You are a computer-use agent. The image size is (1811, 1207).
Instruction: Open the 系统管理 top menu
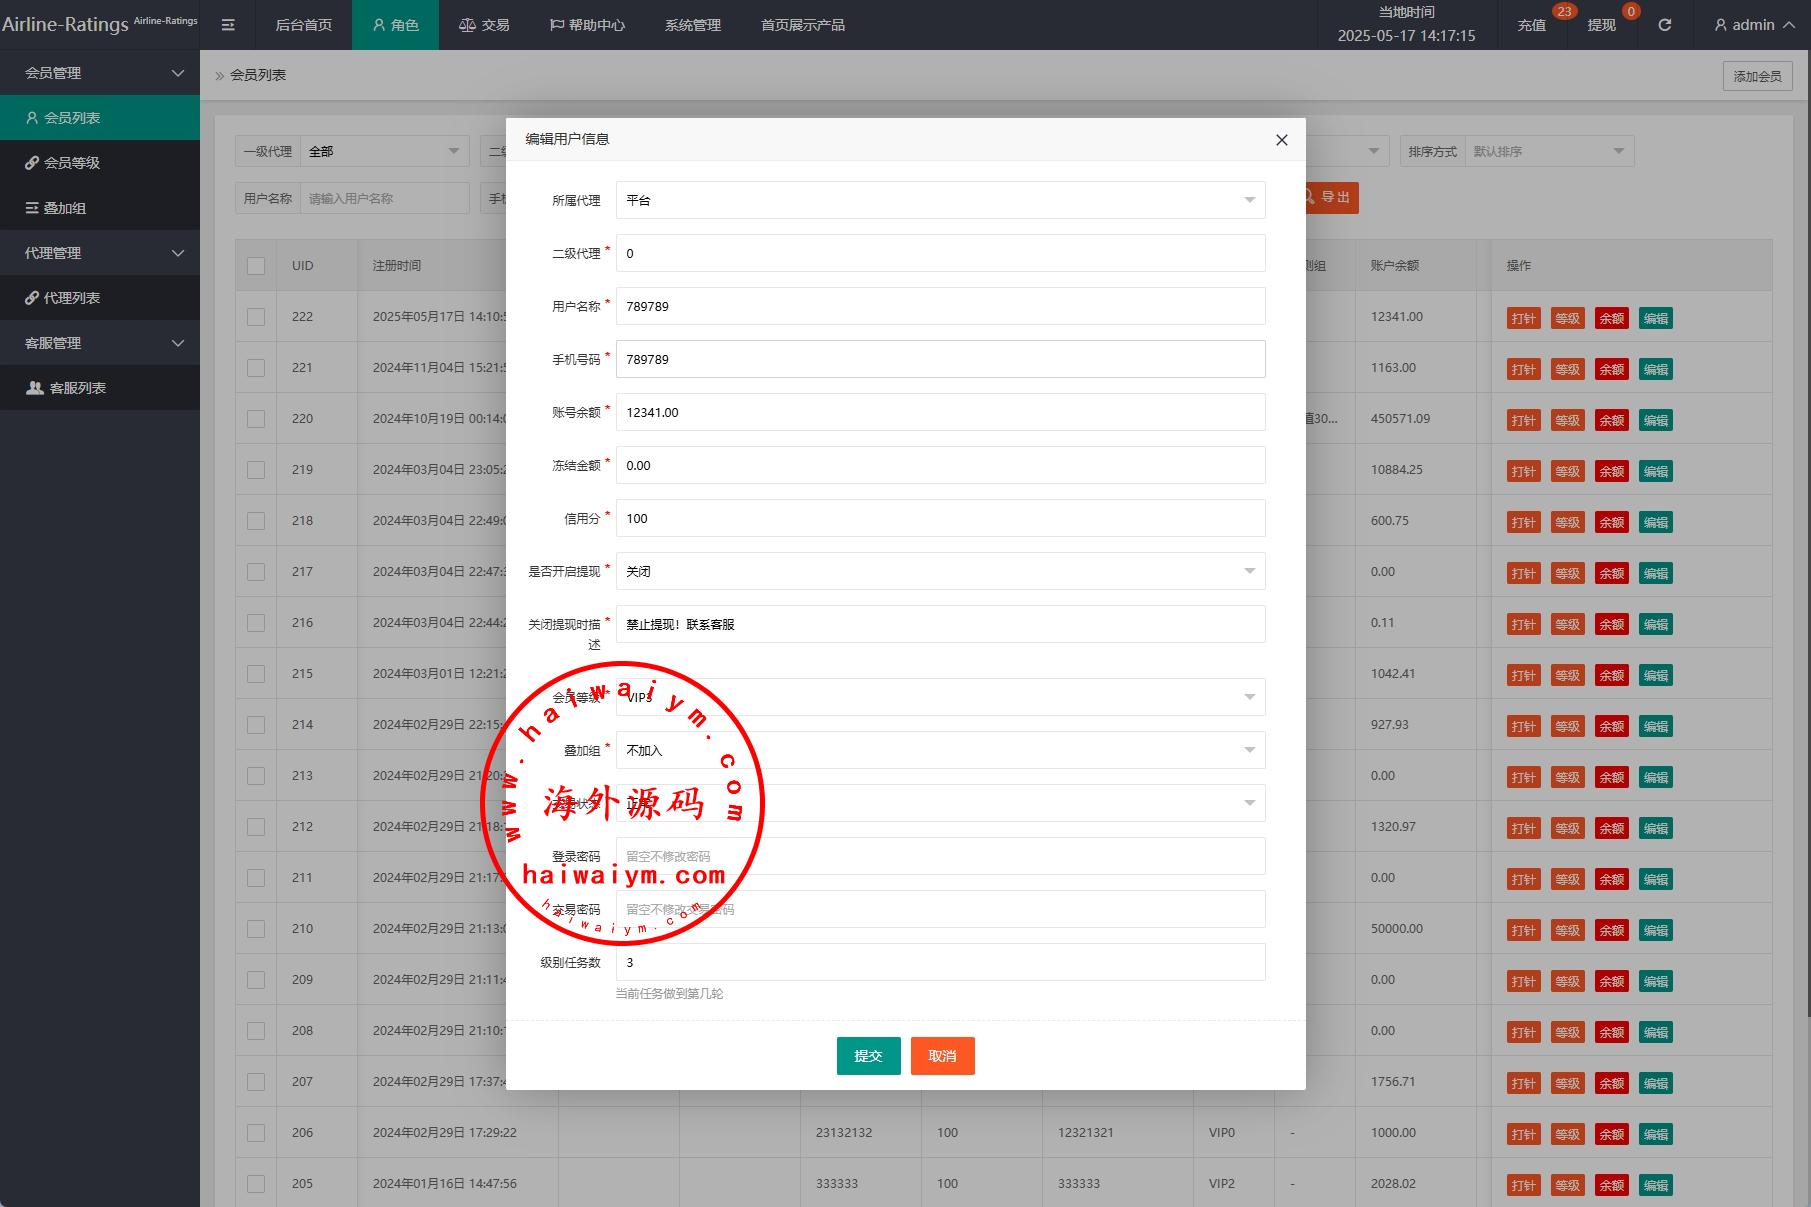(x=692, y=25)
